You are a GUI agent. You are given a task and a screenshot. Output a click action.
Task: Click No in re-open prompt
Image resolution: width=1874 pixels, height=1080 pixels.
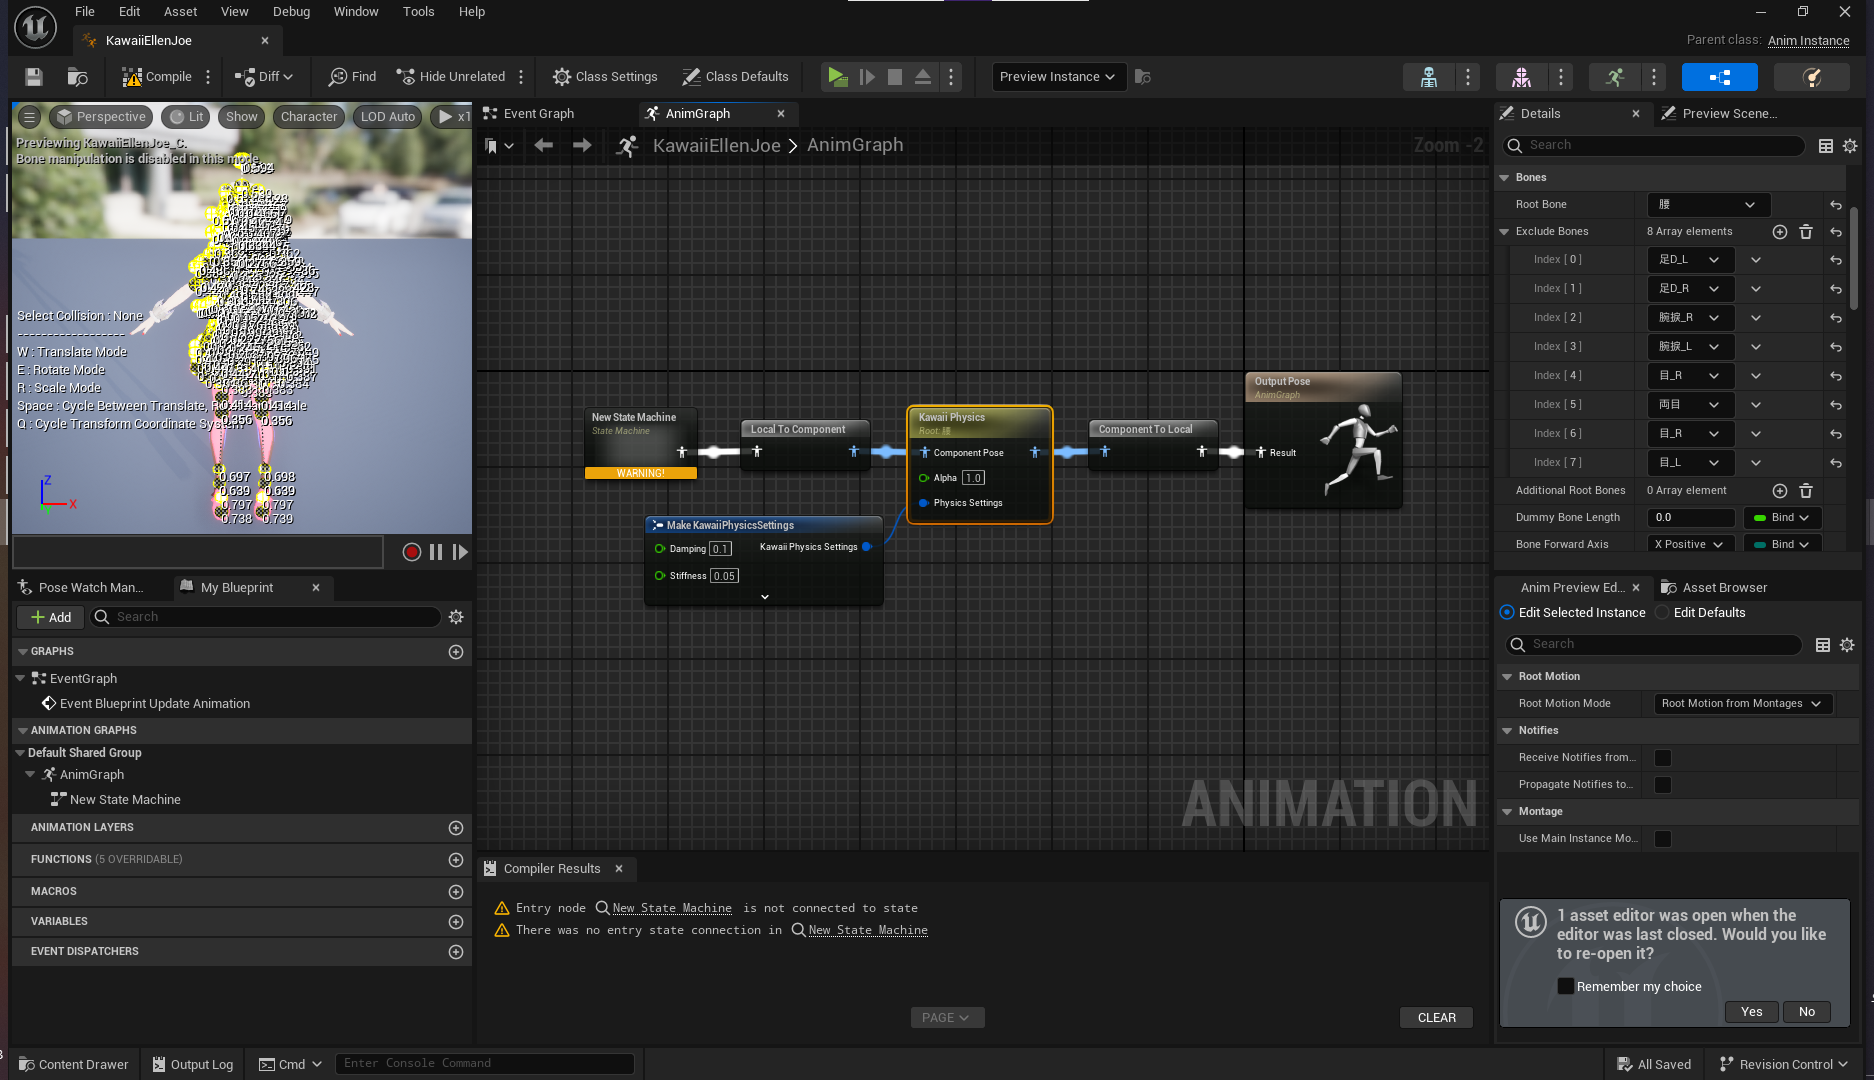[x=1807, y=1012]
